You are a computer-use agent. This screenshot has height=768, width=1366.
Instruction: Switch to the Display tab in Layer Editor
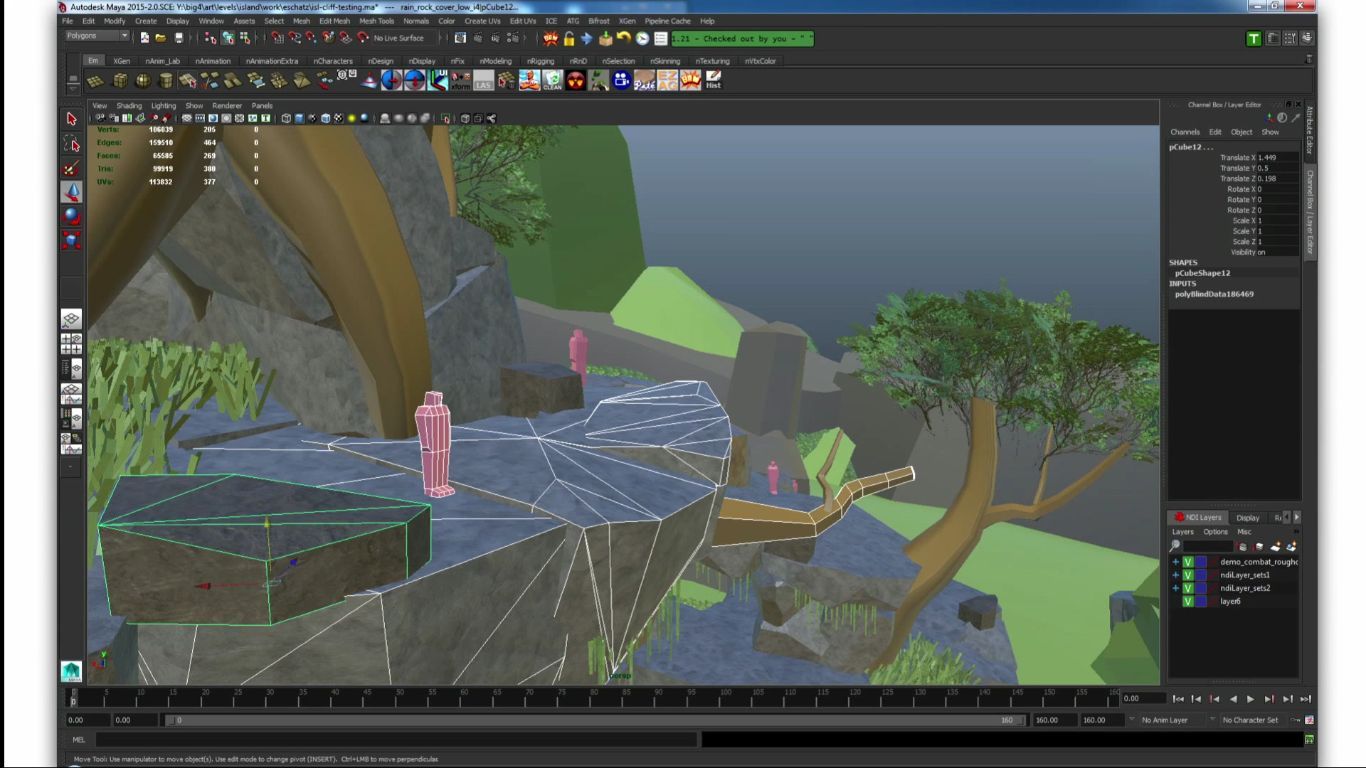[x=1248, y=517]
